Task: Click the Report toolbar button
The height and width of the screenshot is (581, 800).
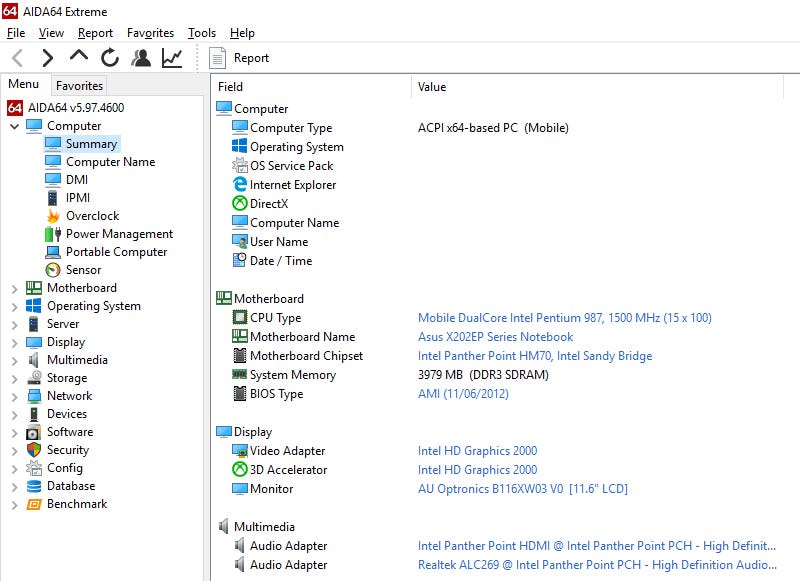Action: pyautogui.click(x=240, y=58)
